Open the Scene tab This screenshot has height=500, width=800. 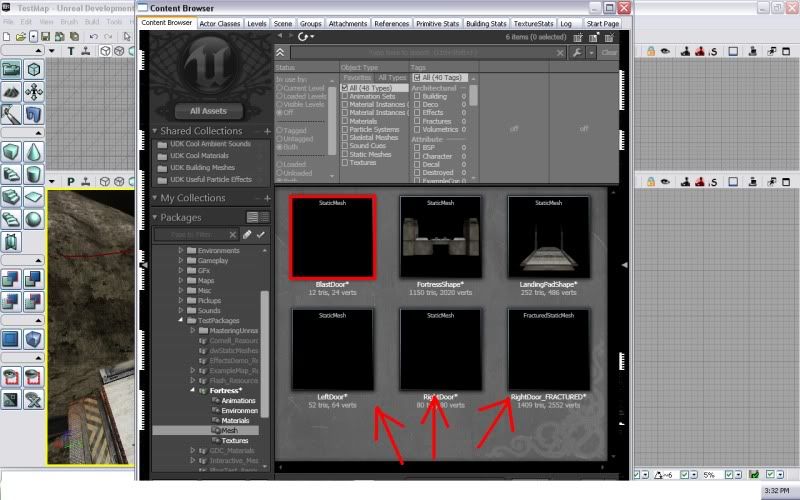point(283,23)
